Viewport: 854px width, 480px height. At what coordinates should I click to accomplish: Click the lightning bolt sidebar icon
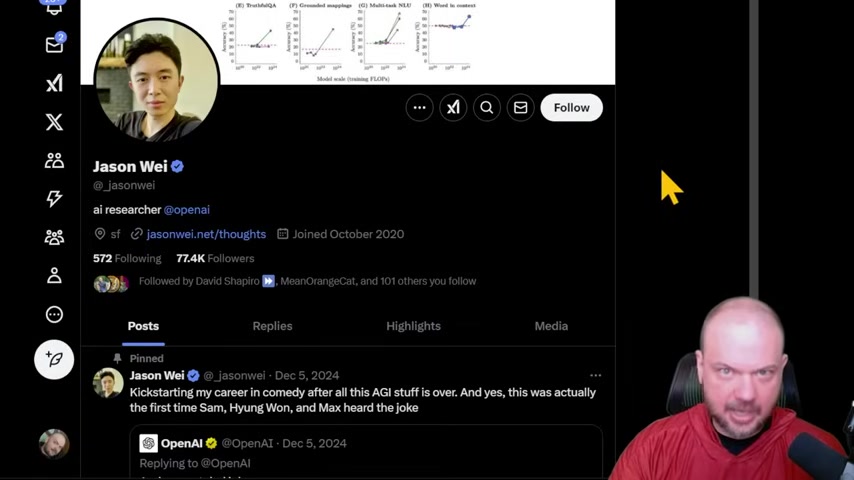click(54, 198)
